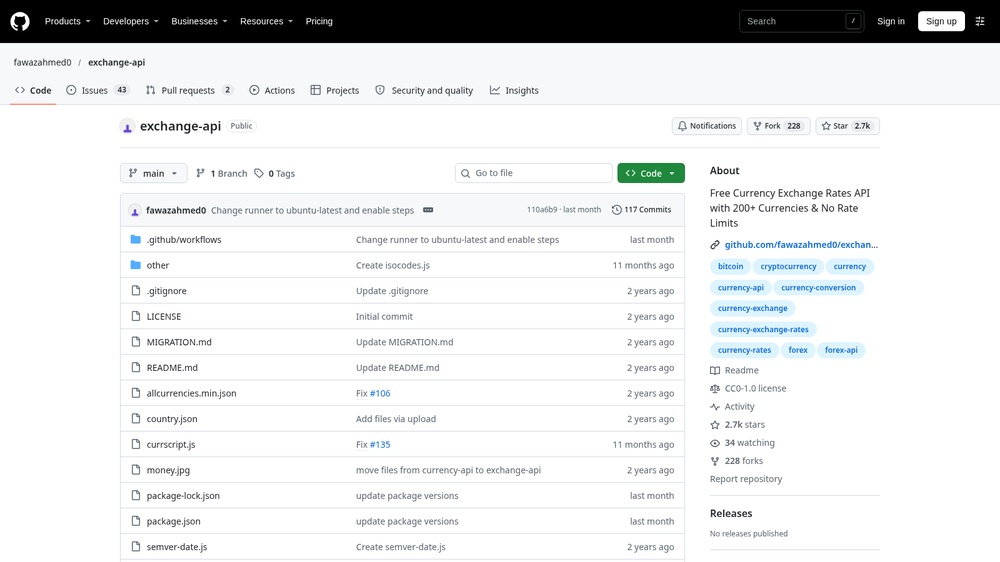Select the file icon for money.jpg

135,470
